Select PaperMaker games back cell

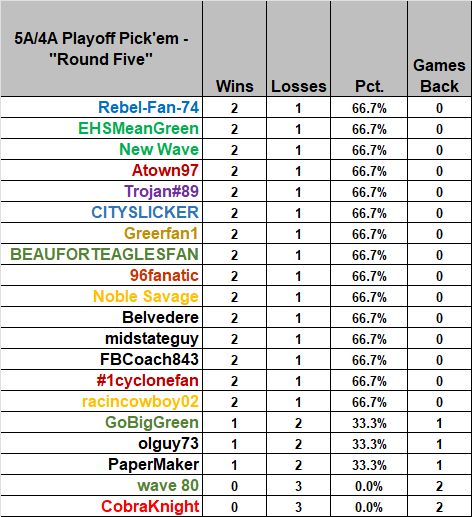439,464
